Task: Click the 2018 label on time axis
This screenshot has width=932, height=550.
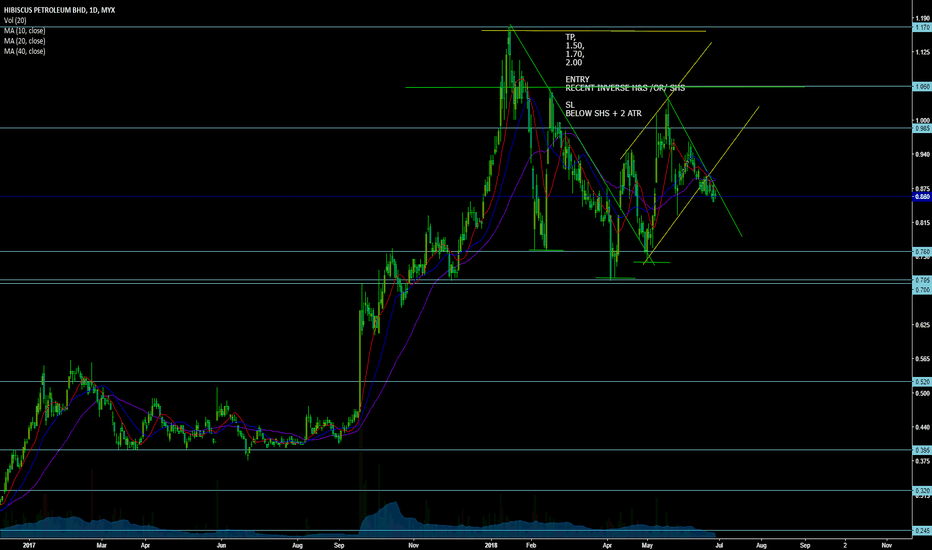Action: (492, 545)
